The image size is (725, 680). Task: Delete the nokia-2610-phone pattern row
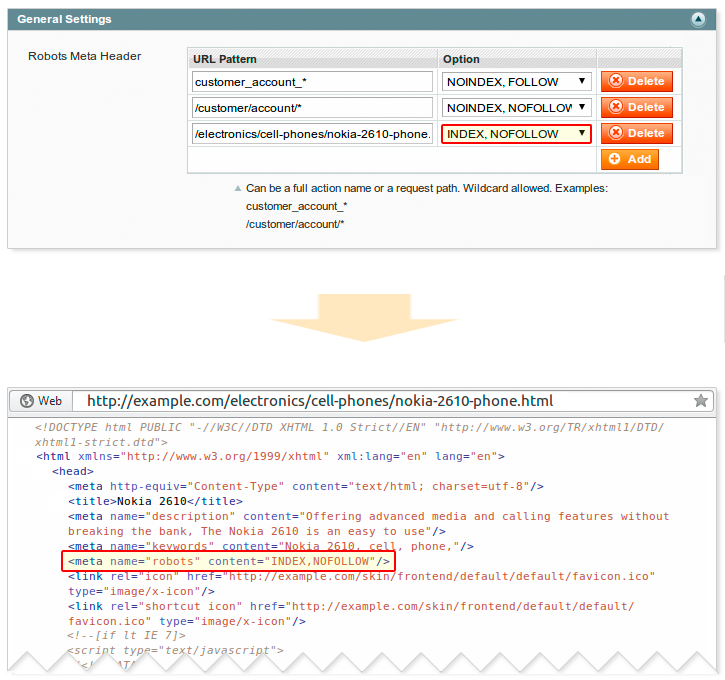(636, 133)
